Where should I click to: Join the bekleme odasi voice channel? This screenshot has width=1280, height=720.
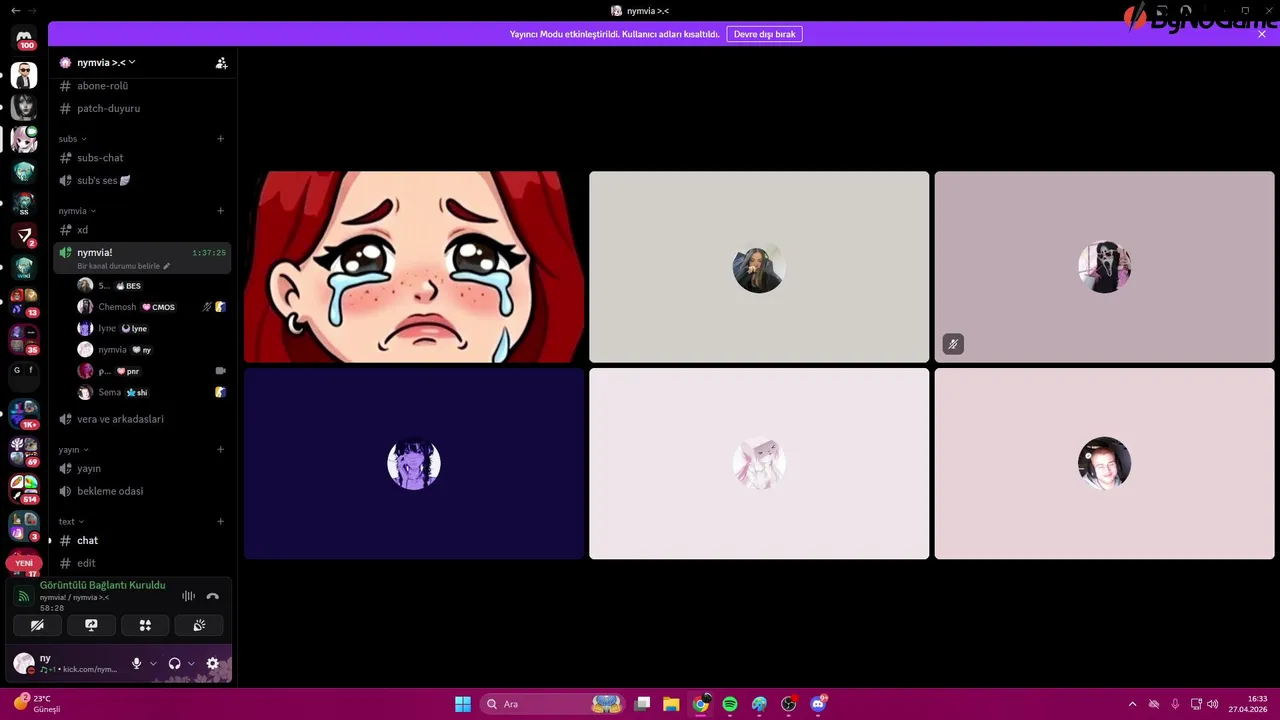tap(142, 491)
